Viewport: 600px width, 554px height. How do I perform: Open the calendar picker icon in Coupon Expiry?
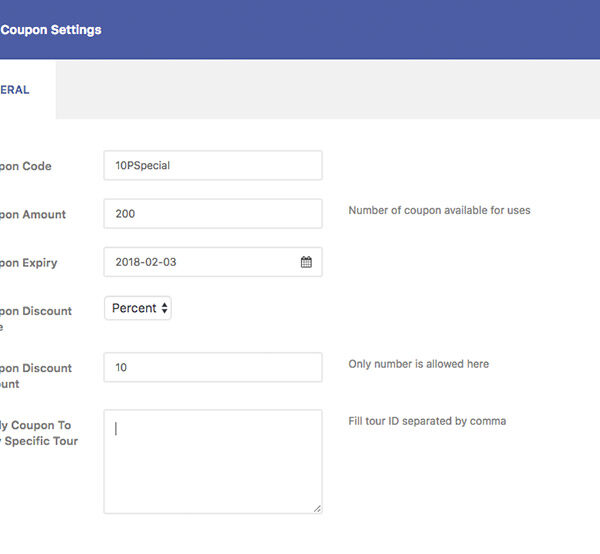(x=306, y=262)
